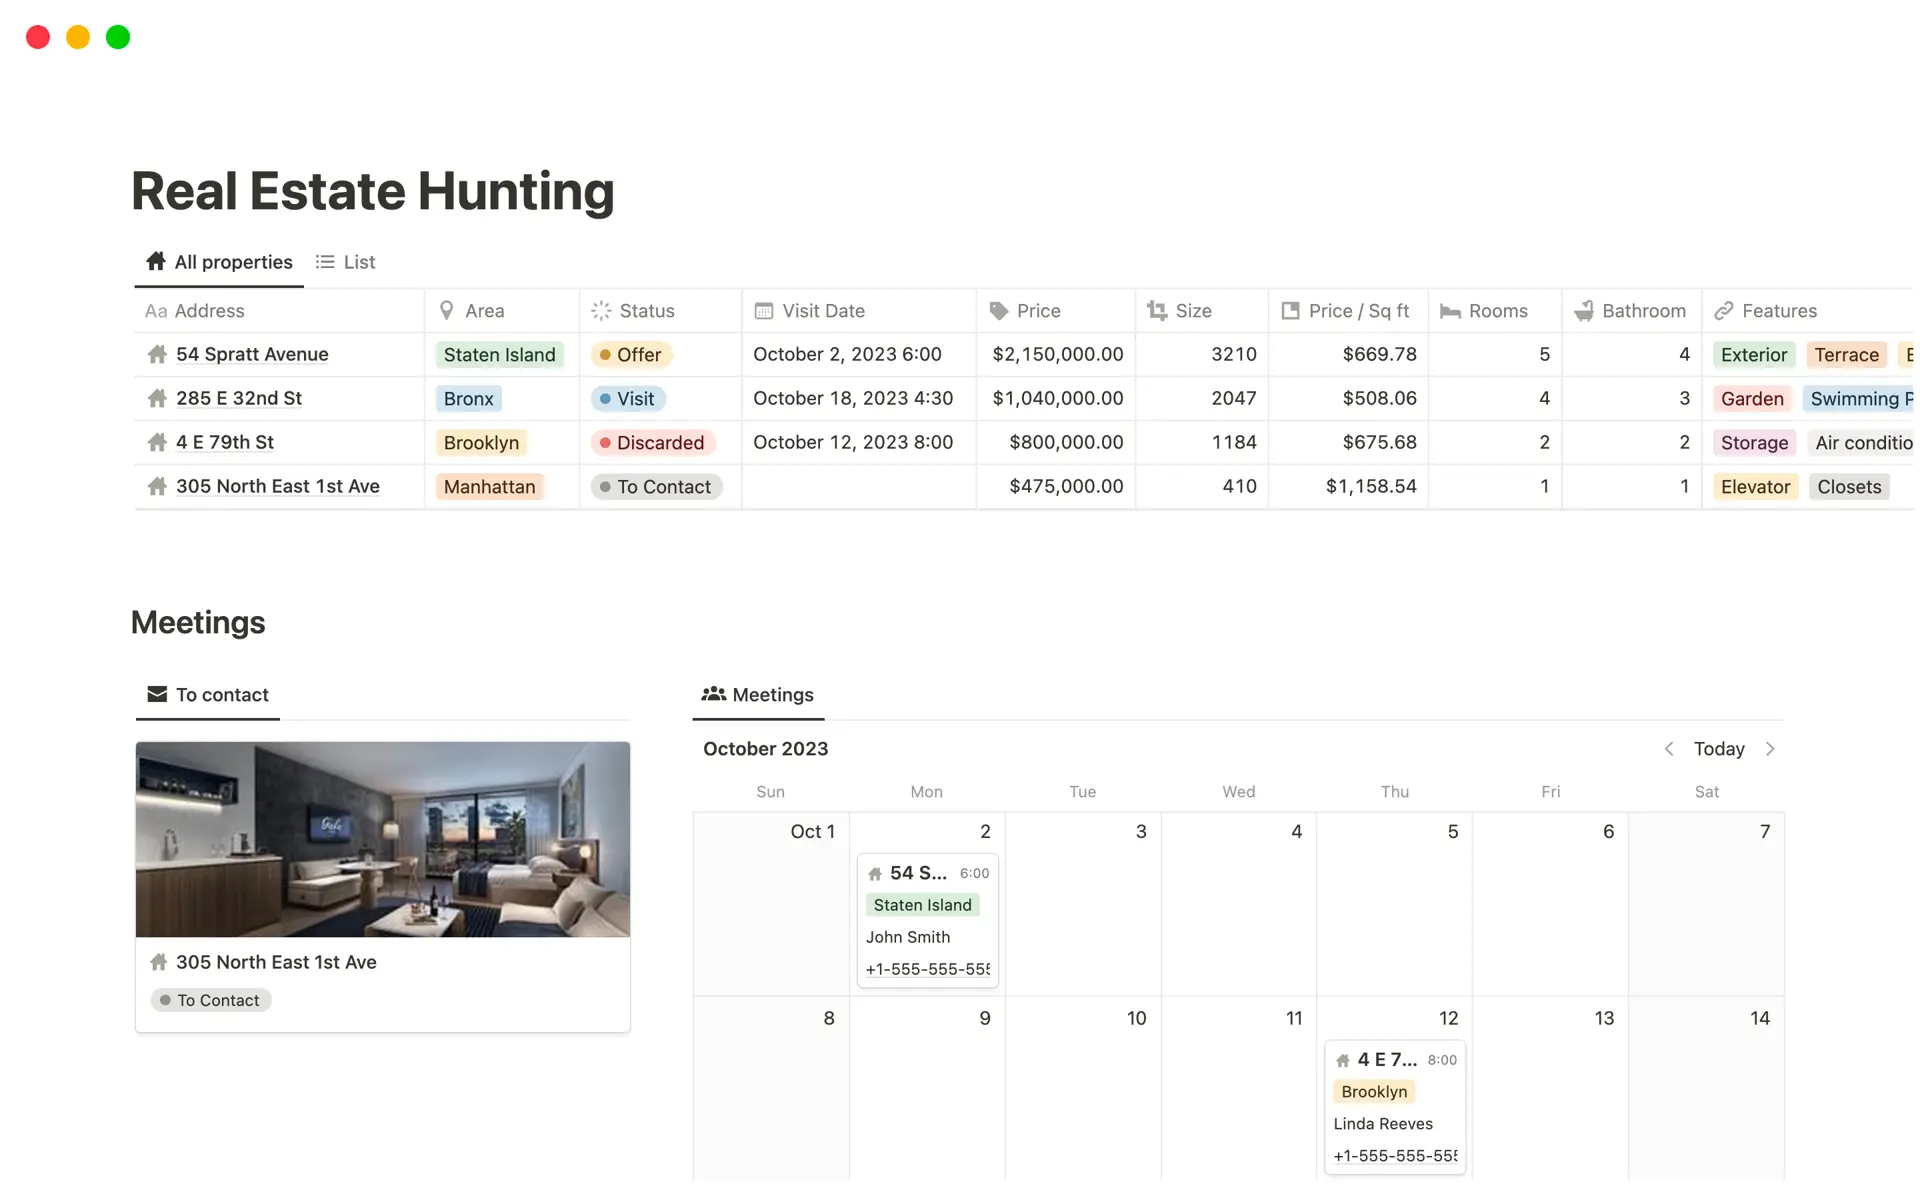Go to the next month with the right chevron
1920x1200 pixels.
coord(1771,748)
